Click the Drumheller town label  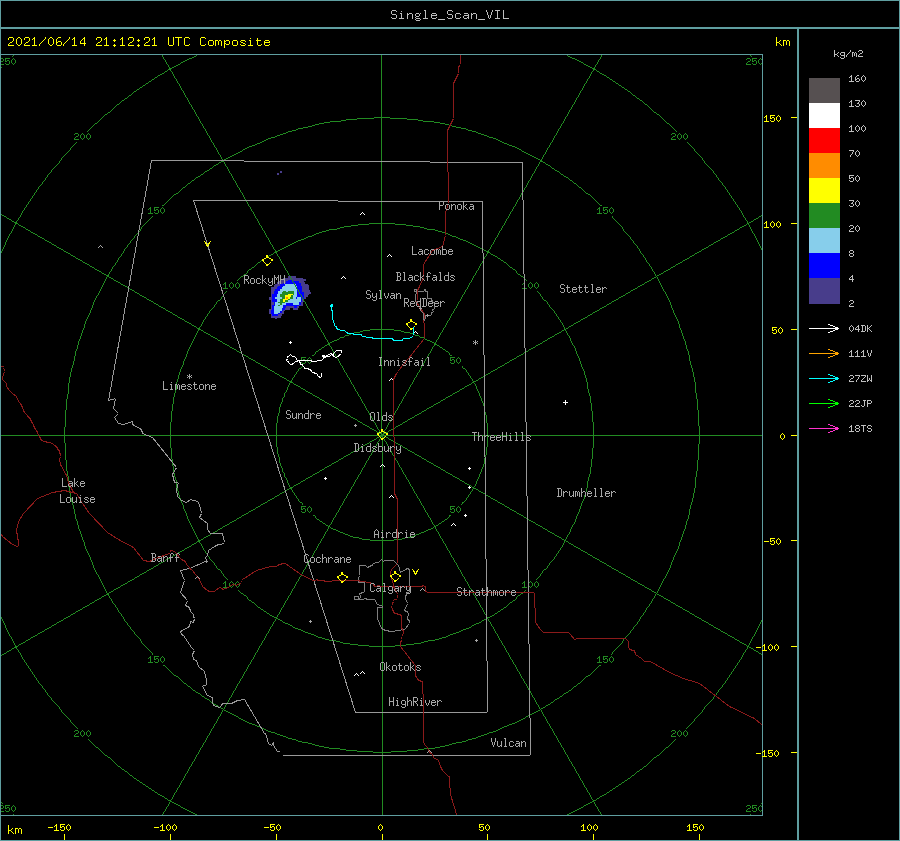point(586,493)
